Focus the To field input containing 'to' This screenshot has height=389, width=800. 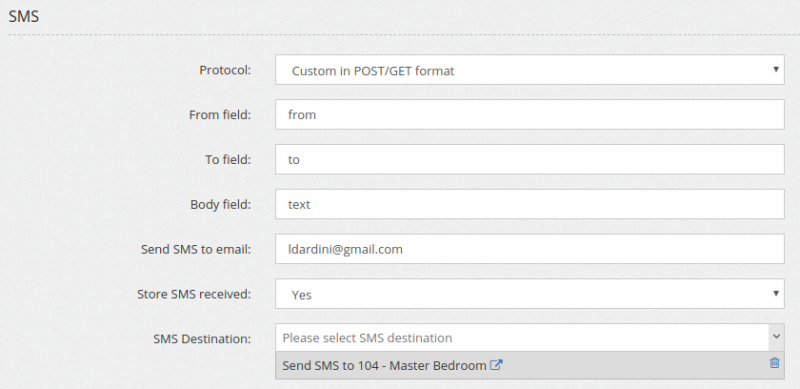click(x=530, y=159)
